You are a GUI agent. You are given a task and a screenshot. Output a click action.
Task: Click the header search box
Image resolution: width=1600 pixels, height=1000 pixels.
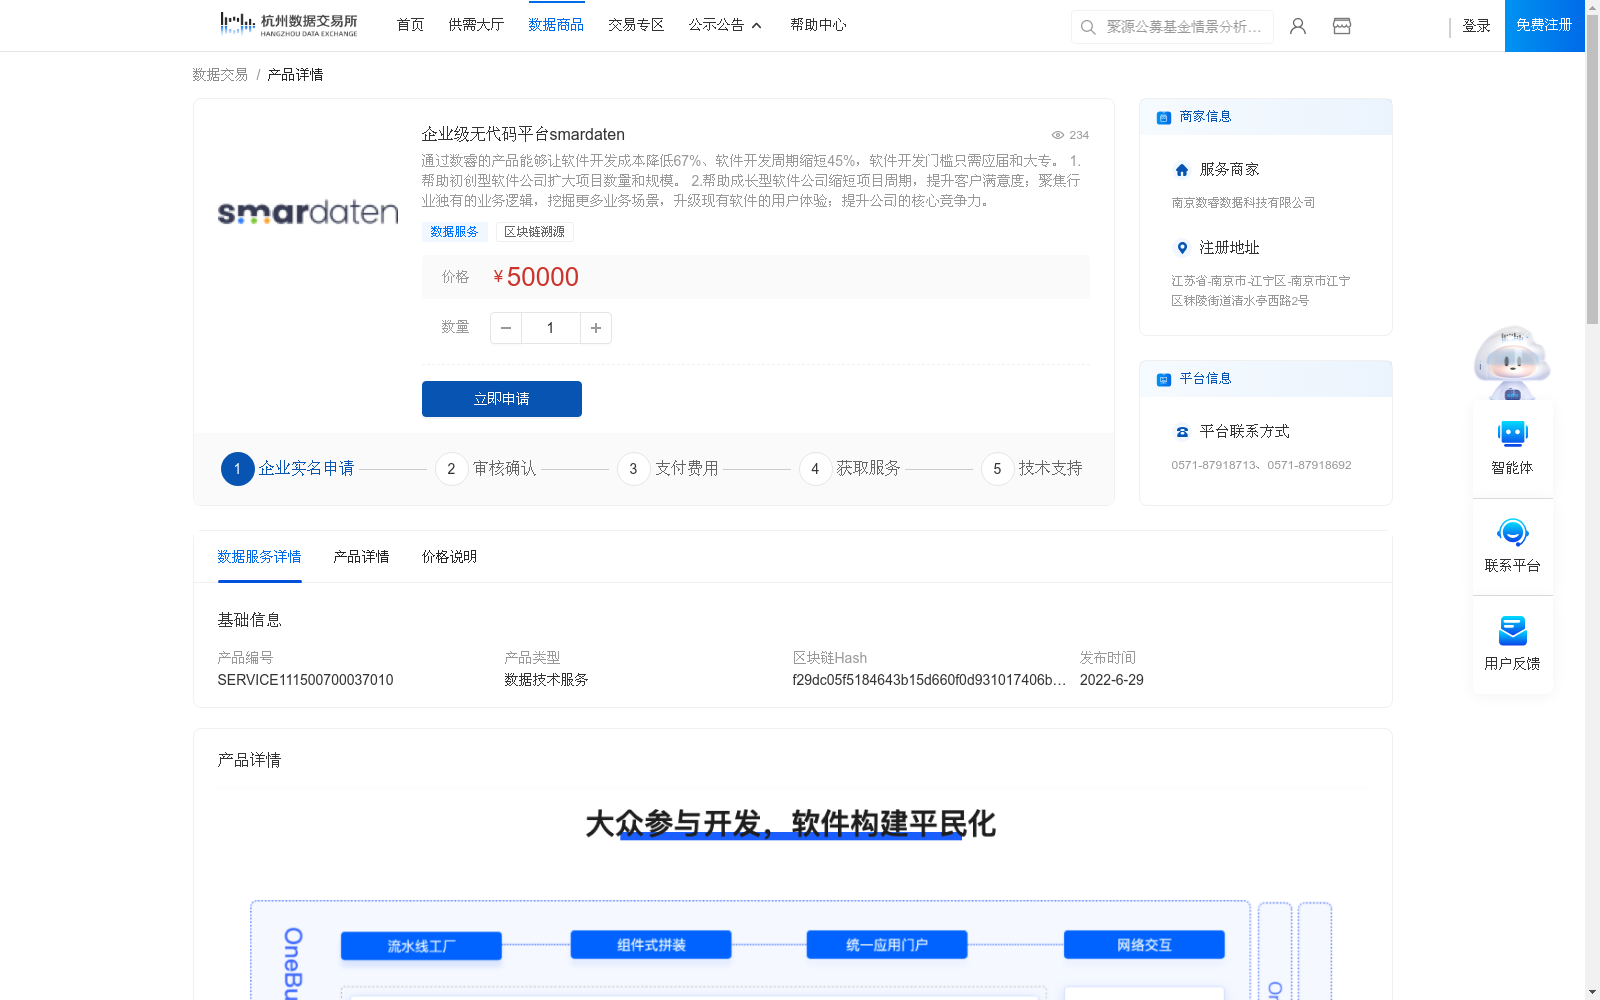1172,27
